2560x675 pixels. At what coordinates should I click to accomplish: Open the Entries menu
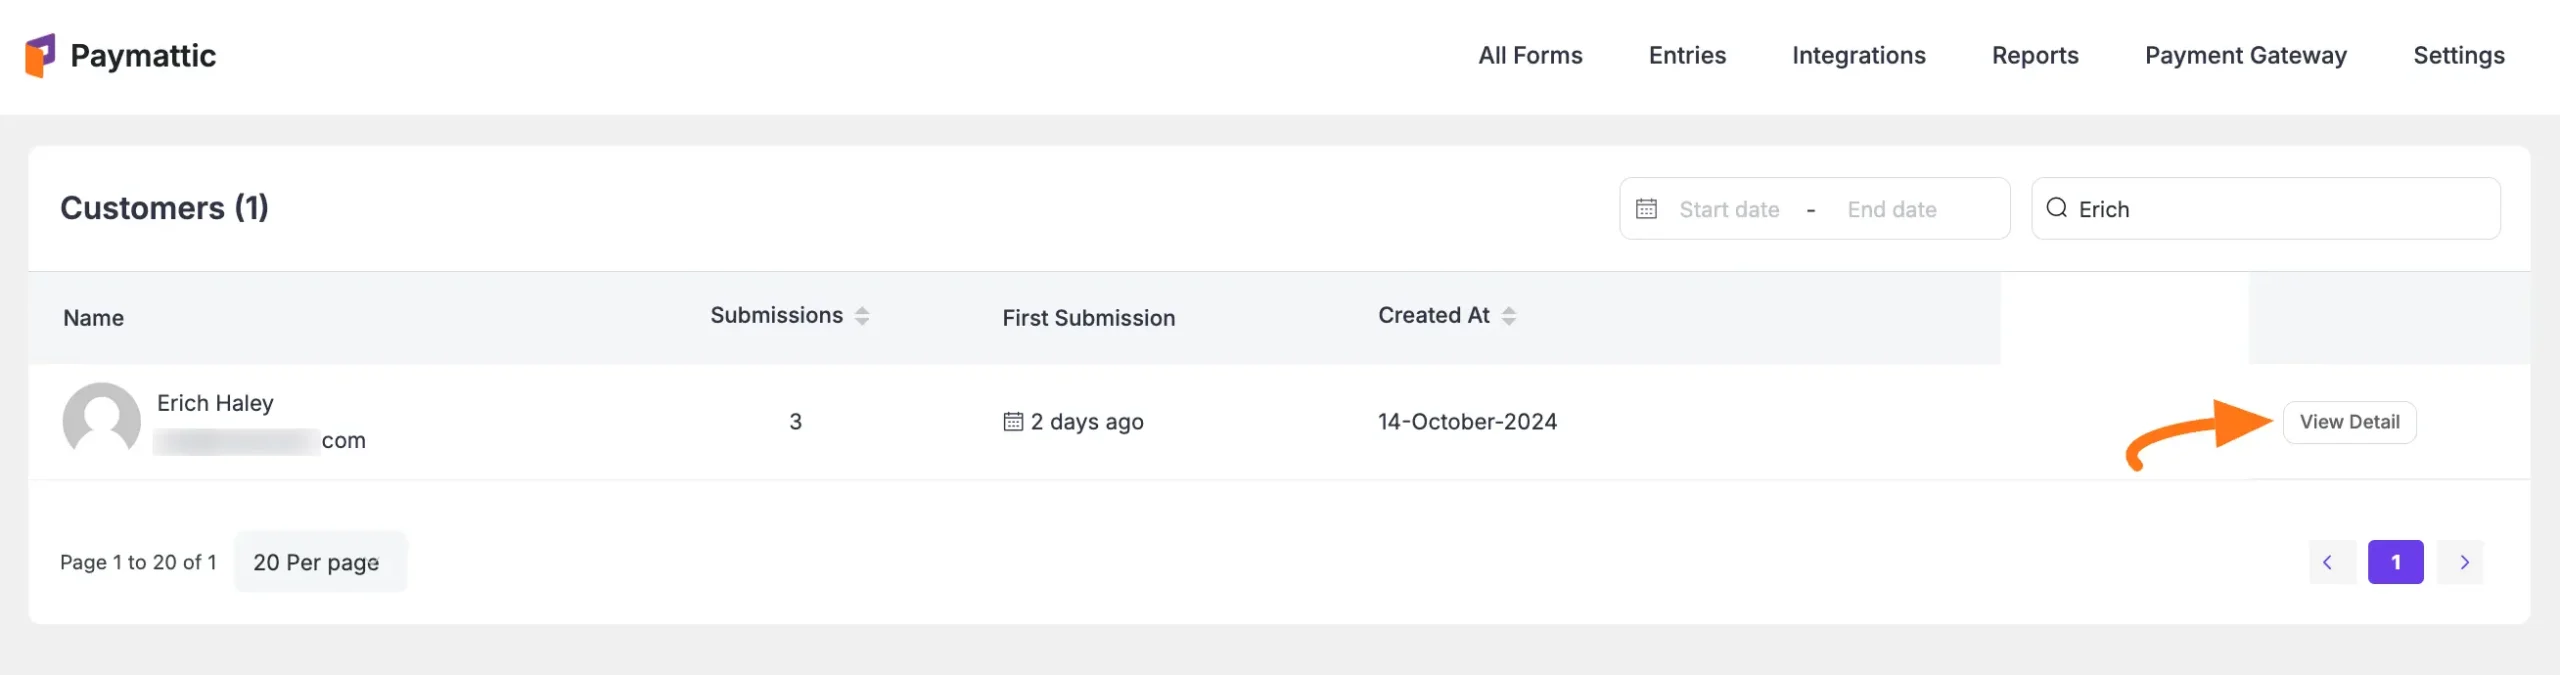pos(1687,56)
